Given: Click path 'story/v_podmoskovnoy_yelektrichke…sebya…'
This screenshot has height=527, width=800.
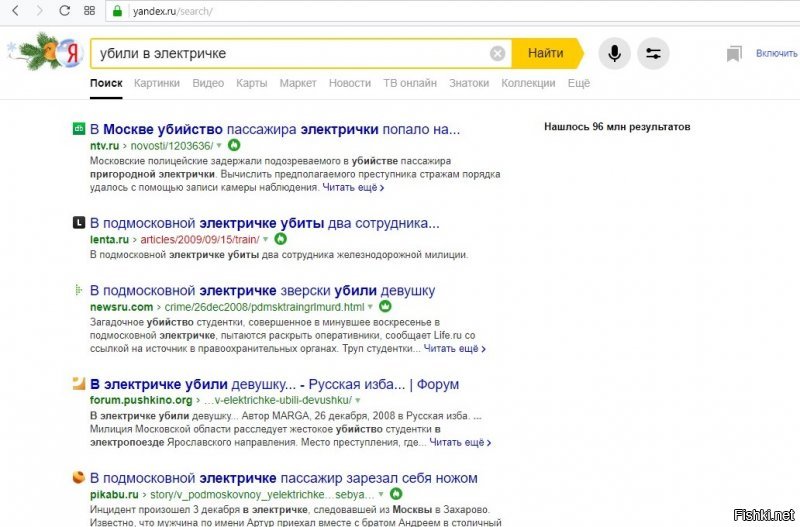Looking at the screenshot, I should point(262,494).
